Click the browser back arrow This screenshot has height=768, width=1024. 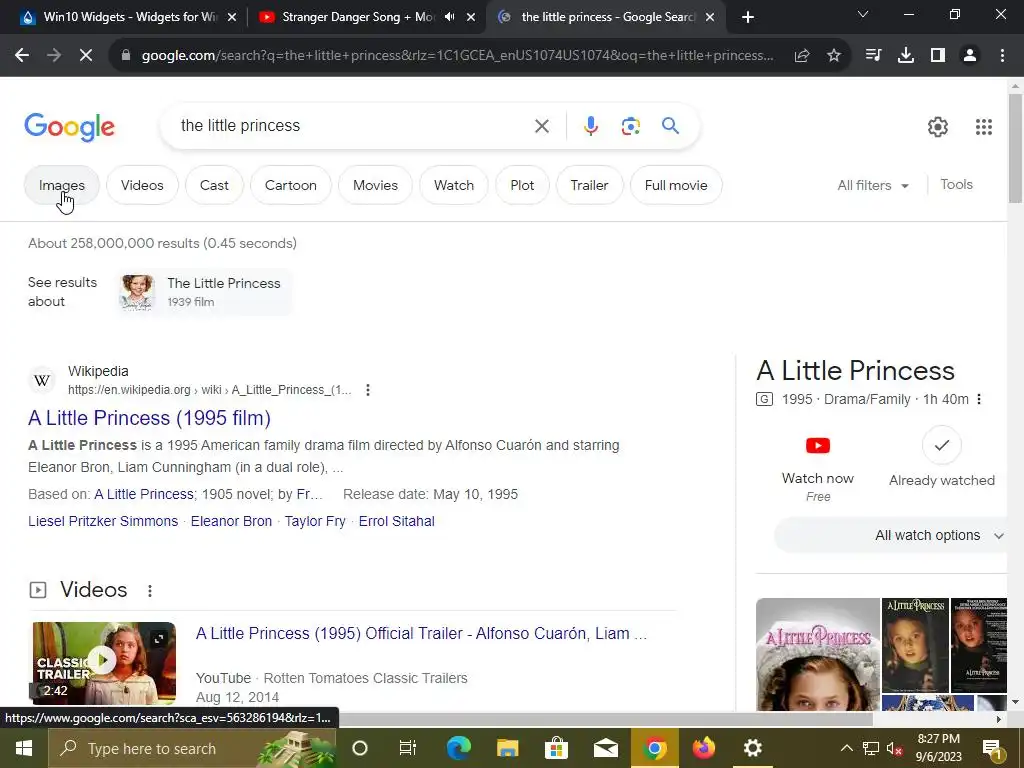(x=22, y=56)
